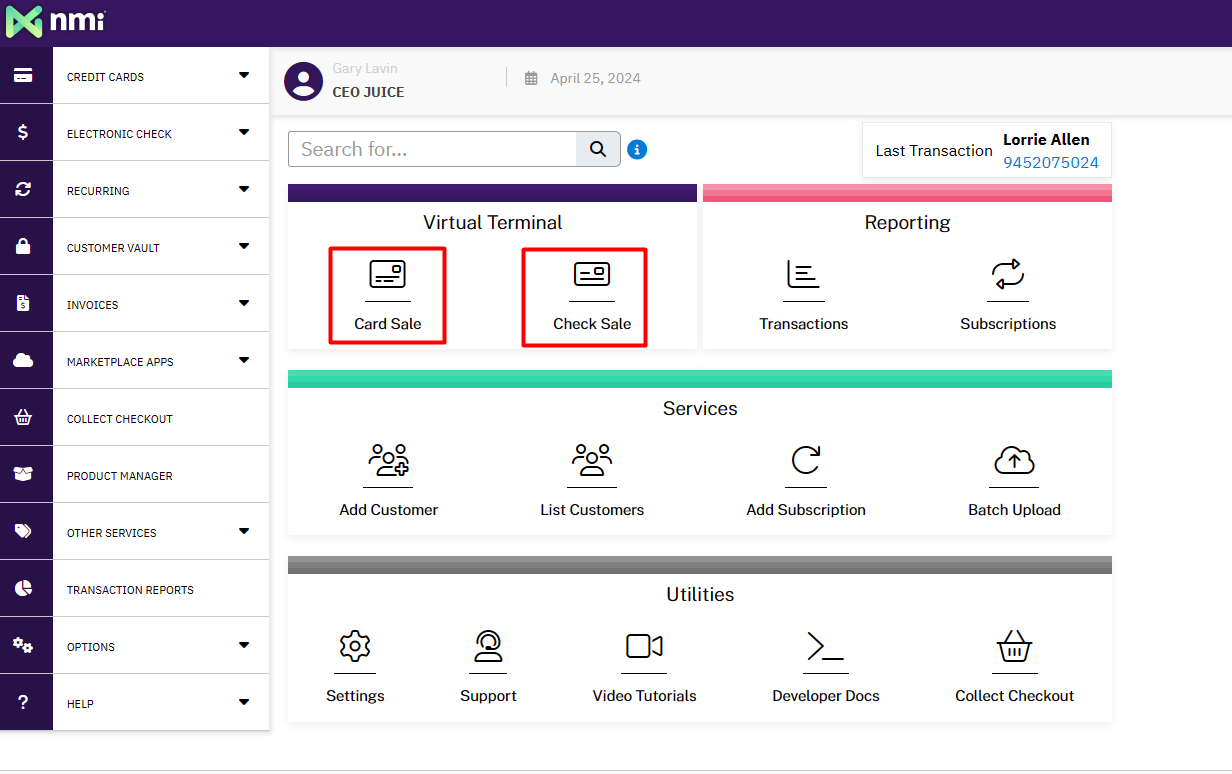Select Credit Cards menu label
Viewport: 1232px width, 774px height.
[x=105, y=77]
